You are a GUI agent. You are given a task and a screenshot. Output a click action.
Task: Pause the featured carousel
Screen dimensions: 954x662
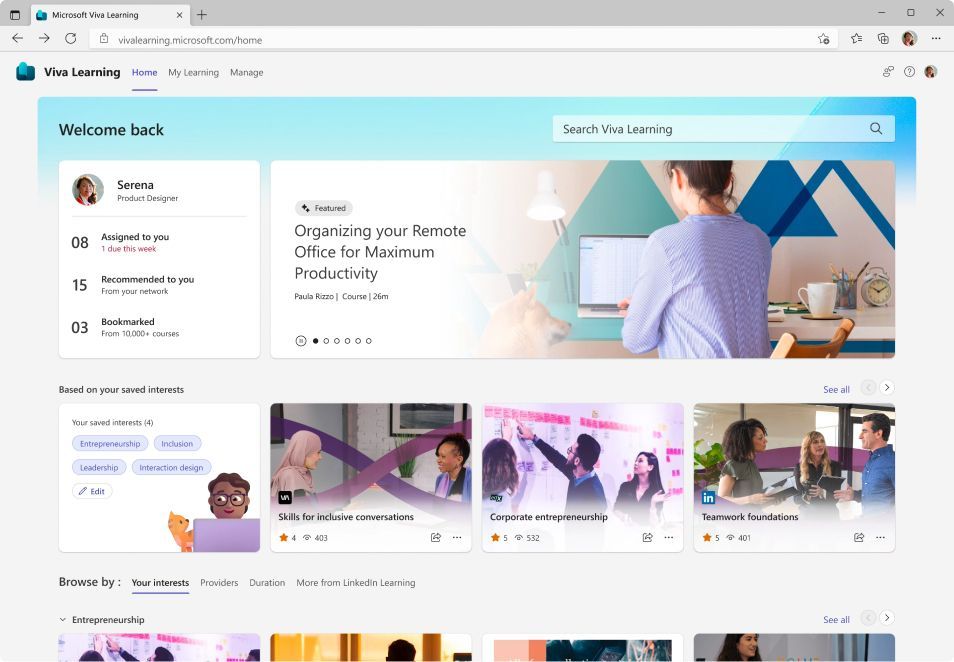[x=301, y=341]
